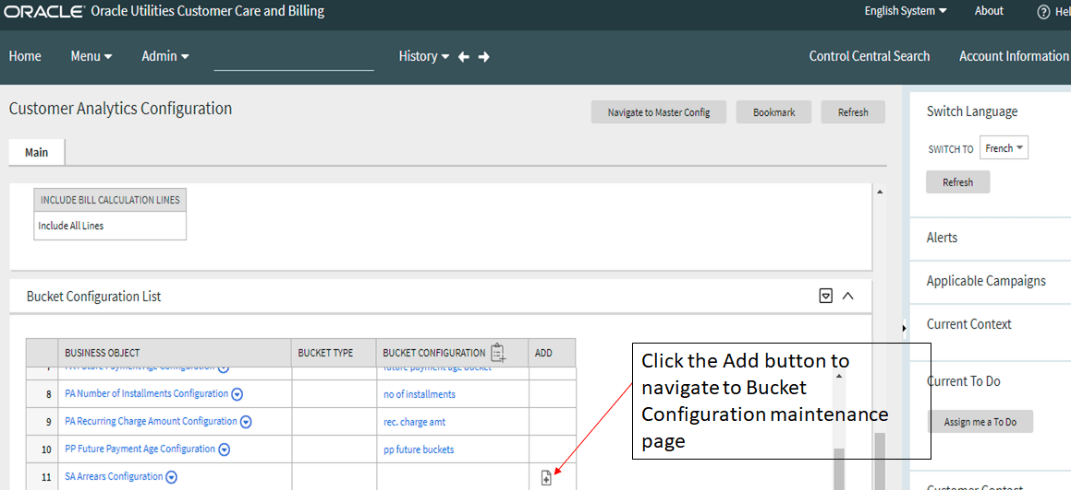1071x490 pixels.
Task: Open context menu for PP Future Payment Age Configuration
Action: pos(223,450)
